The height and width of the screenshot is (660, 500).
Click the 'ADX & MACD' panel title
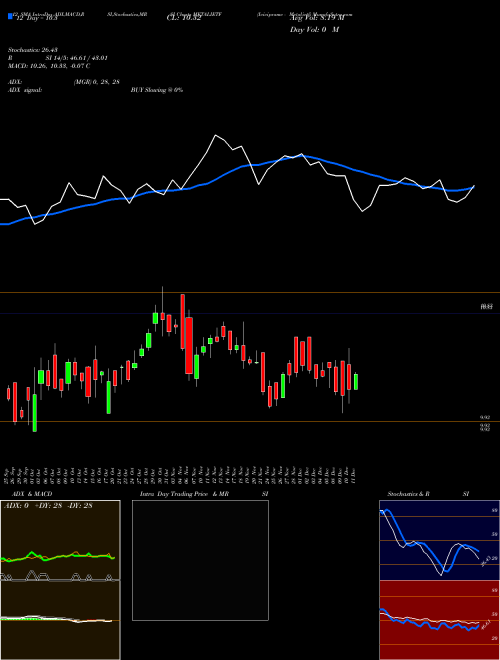pos(32,494)
